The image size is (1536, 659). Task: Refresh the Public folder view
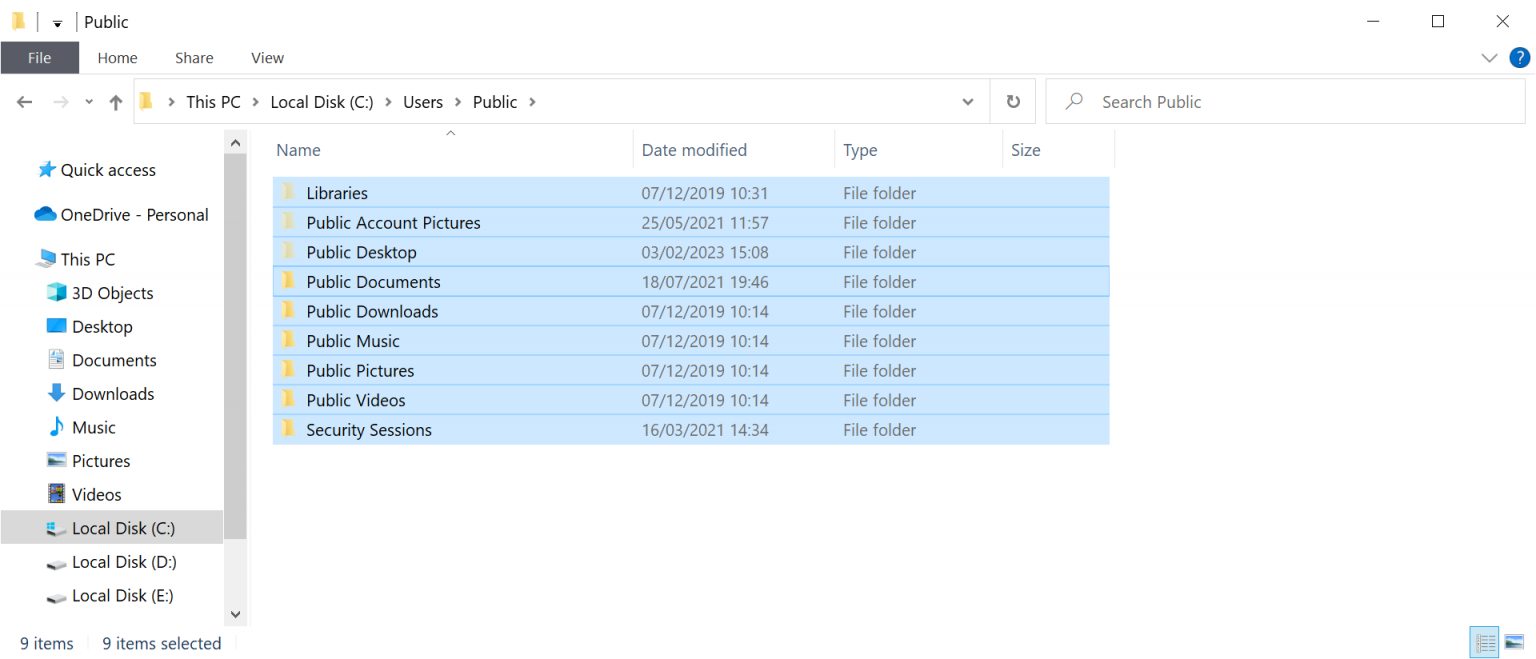click(x=1012, y=101)
